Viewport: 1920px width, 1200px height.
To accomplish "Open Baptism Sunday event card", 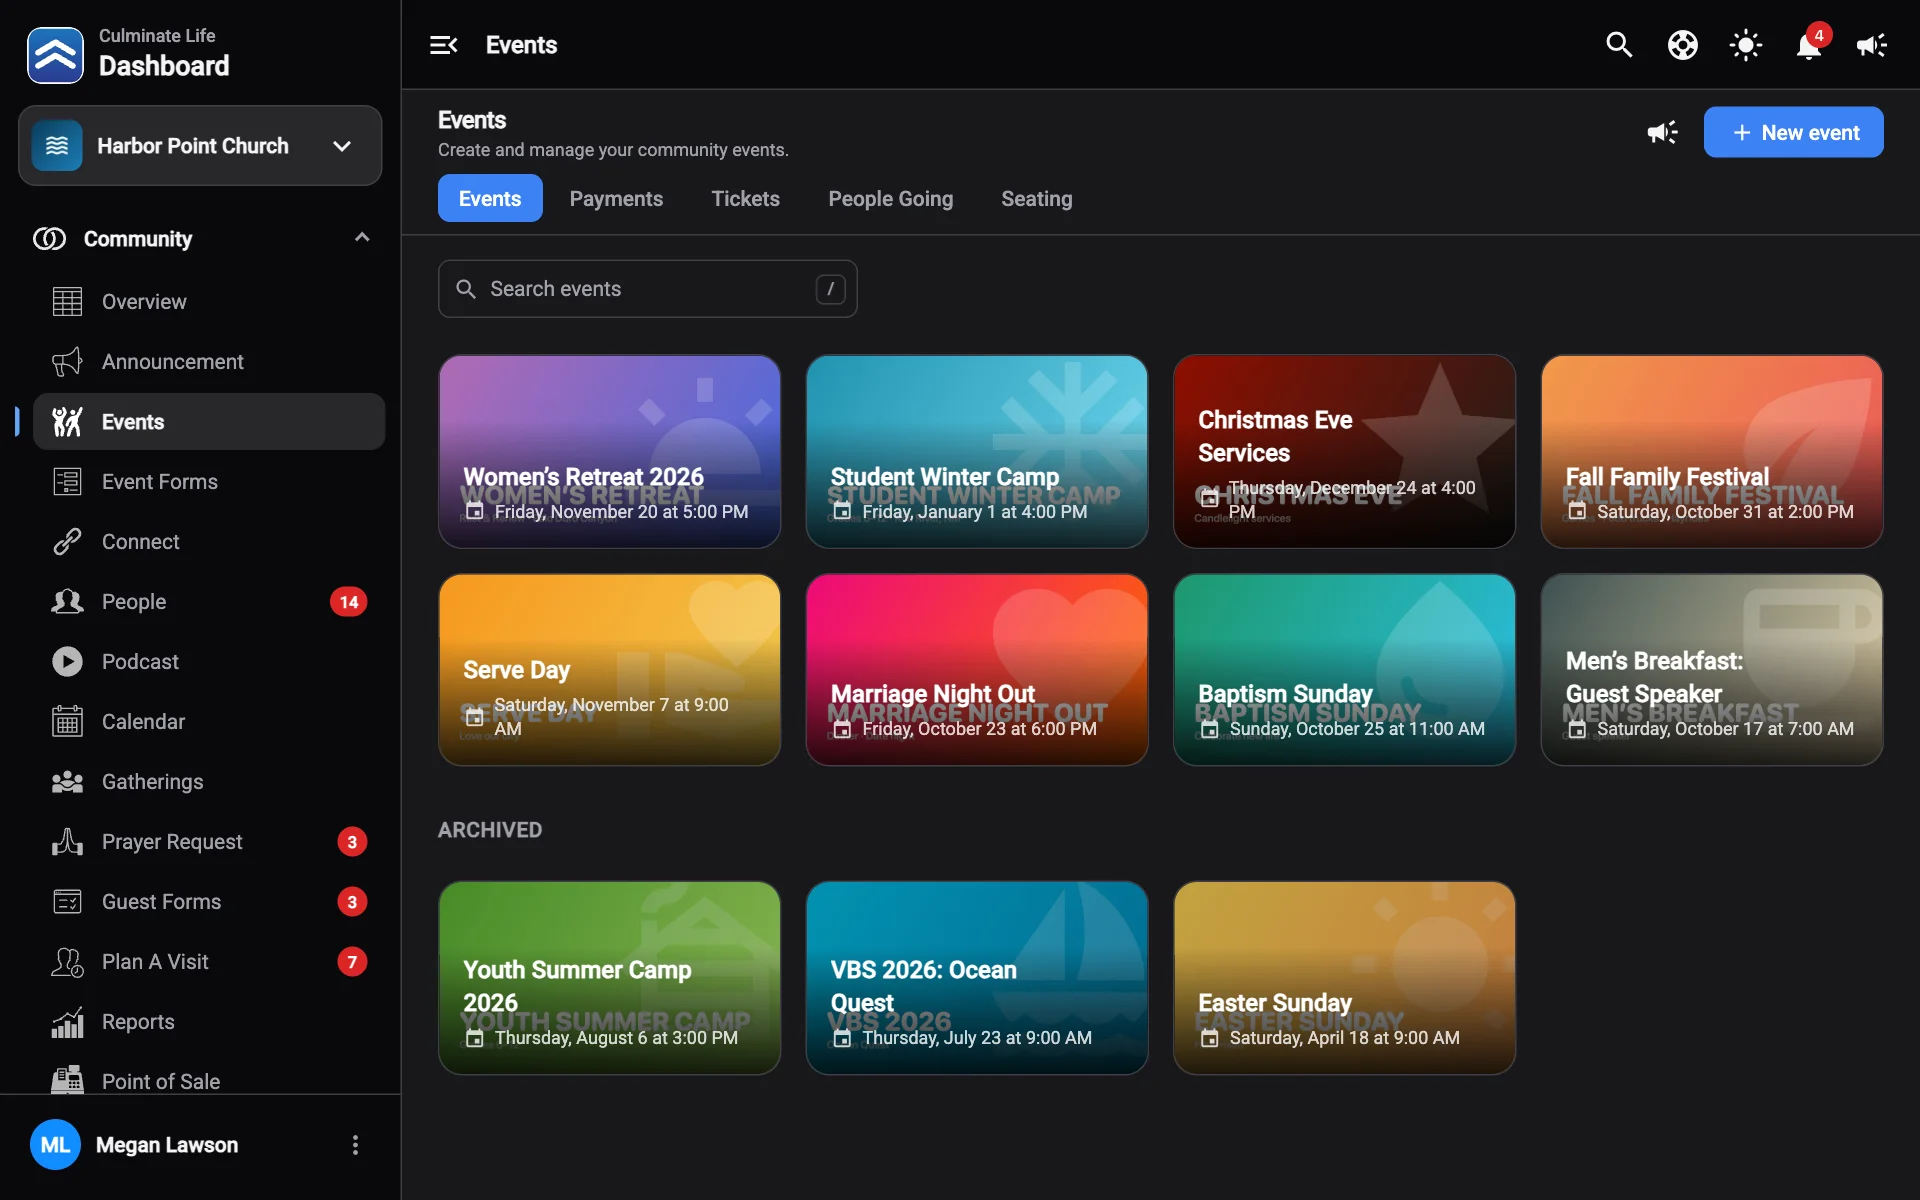I will pos(1344,669).
